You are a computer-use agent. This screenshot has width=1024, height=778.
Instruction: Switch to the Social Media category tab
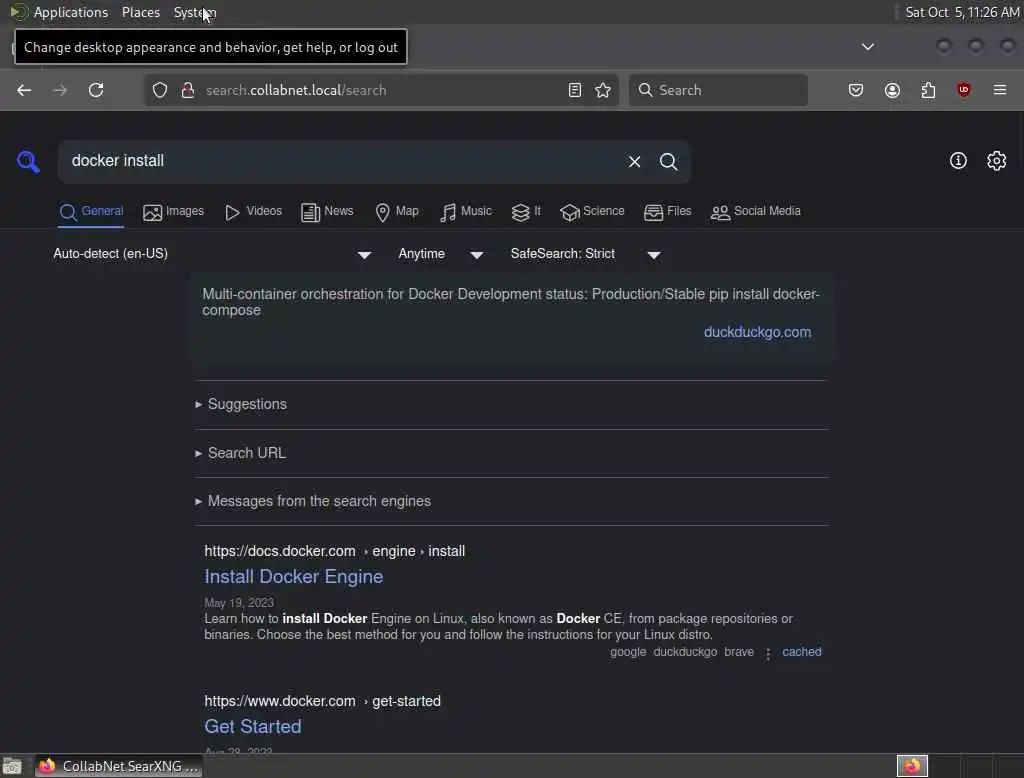756,212
